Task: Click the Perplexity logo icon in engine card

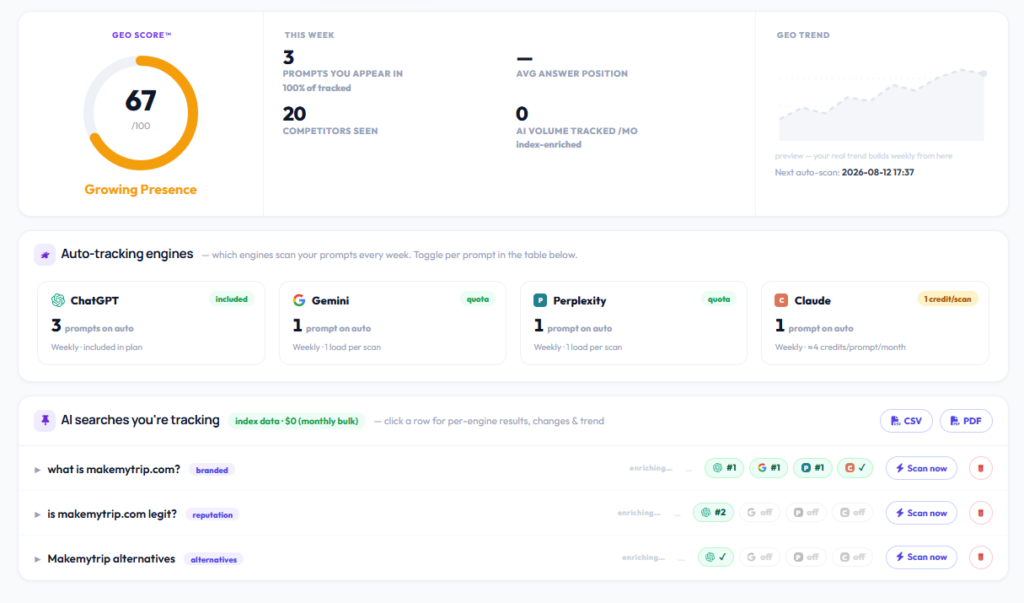Action: point(540,301)
